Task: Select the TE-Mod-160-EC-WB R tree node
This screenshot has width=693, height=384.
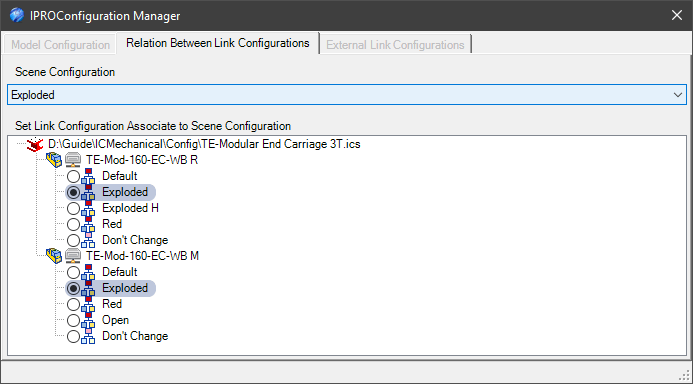Action: tap(142, 160)
